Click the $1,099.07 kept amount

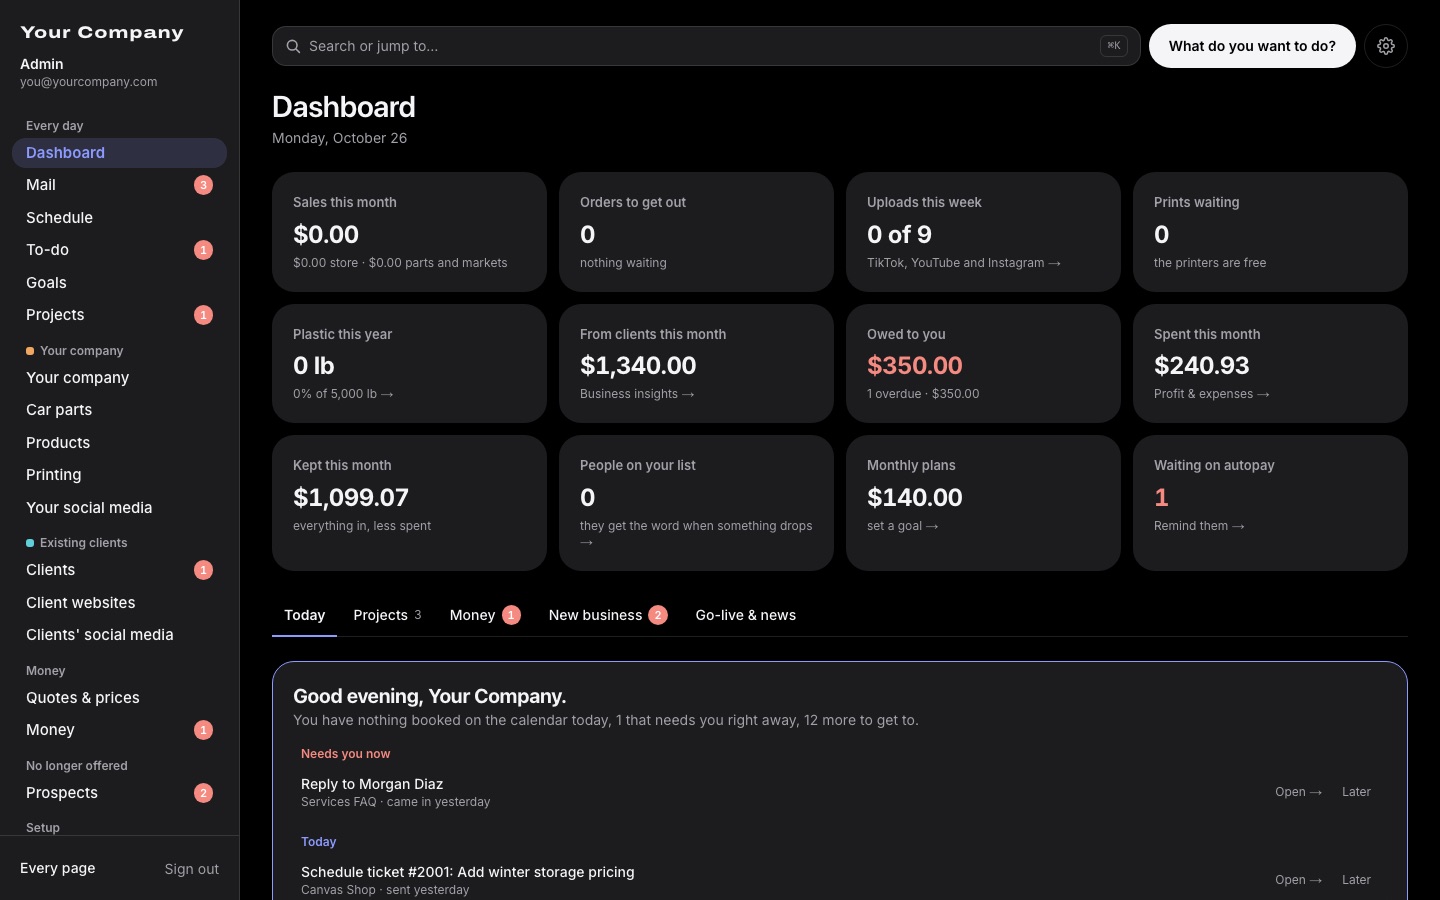pos(351,497)
